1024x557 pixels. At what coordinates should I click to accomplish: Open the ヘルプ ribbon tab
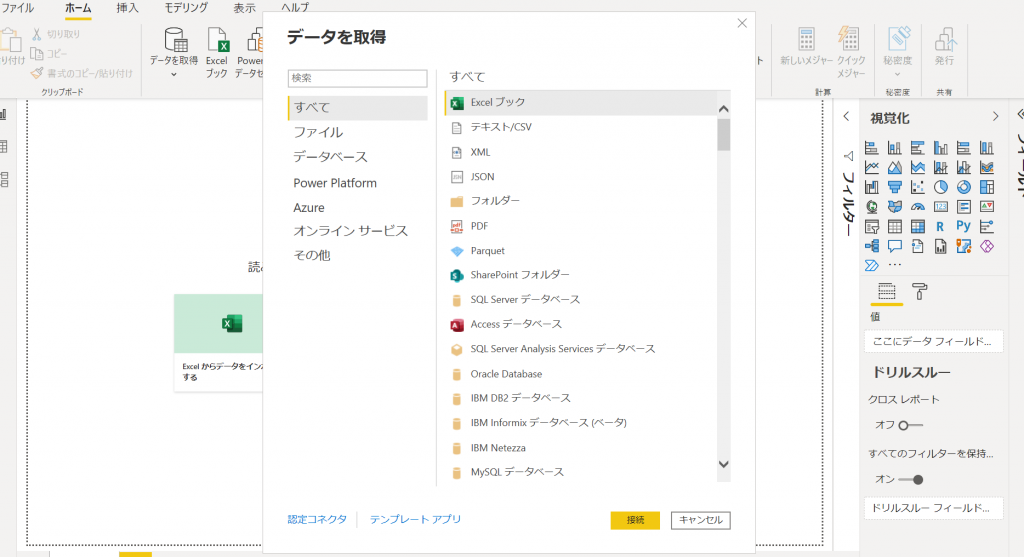[295, 8]
